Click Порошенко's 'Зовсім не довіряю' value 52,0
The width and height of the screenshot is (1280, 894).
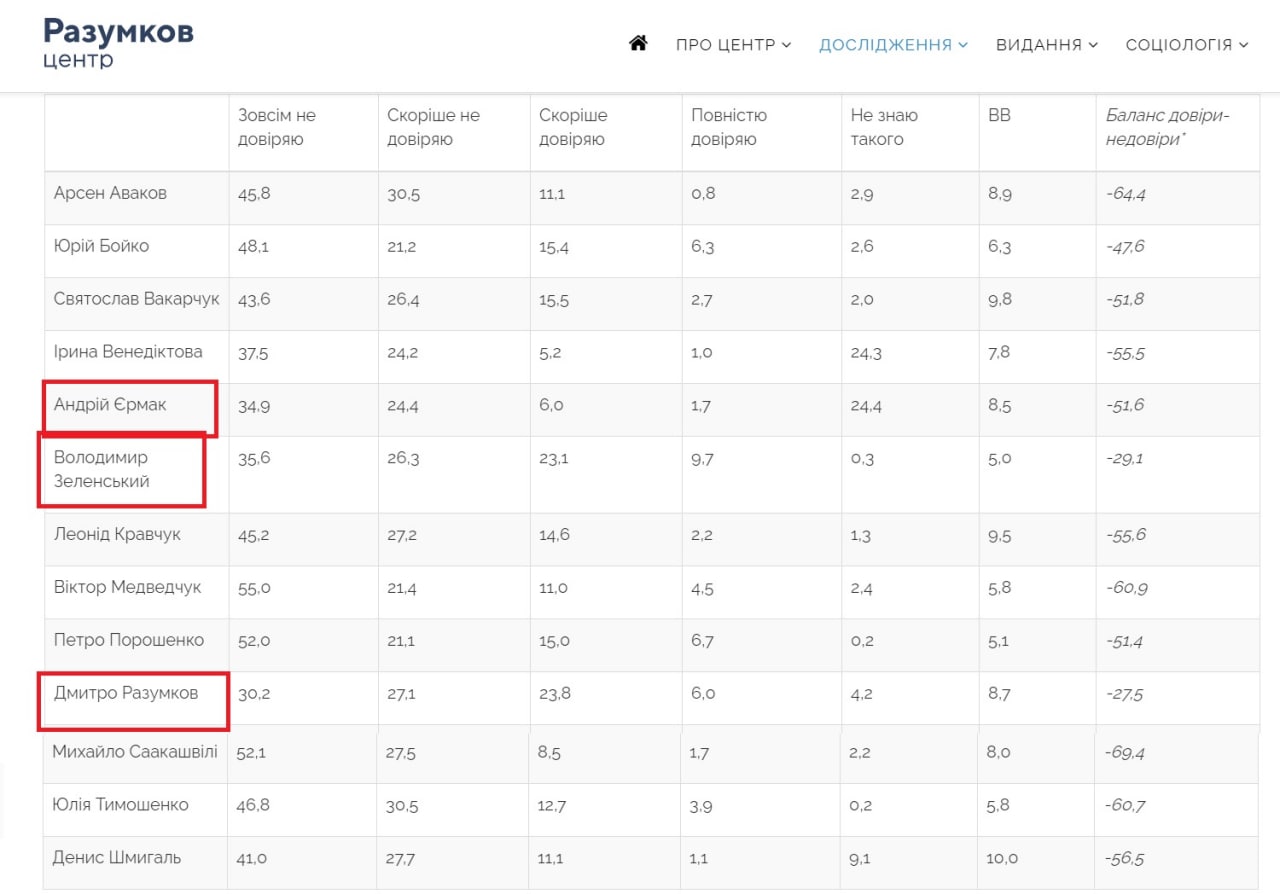tap(254, 641)
